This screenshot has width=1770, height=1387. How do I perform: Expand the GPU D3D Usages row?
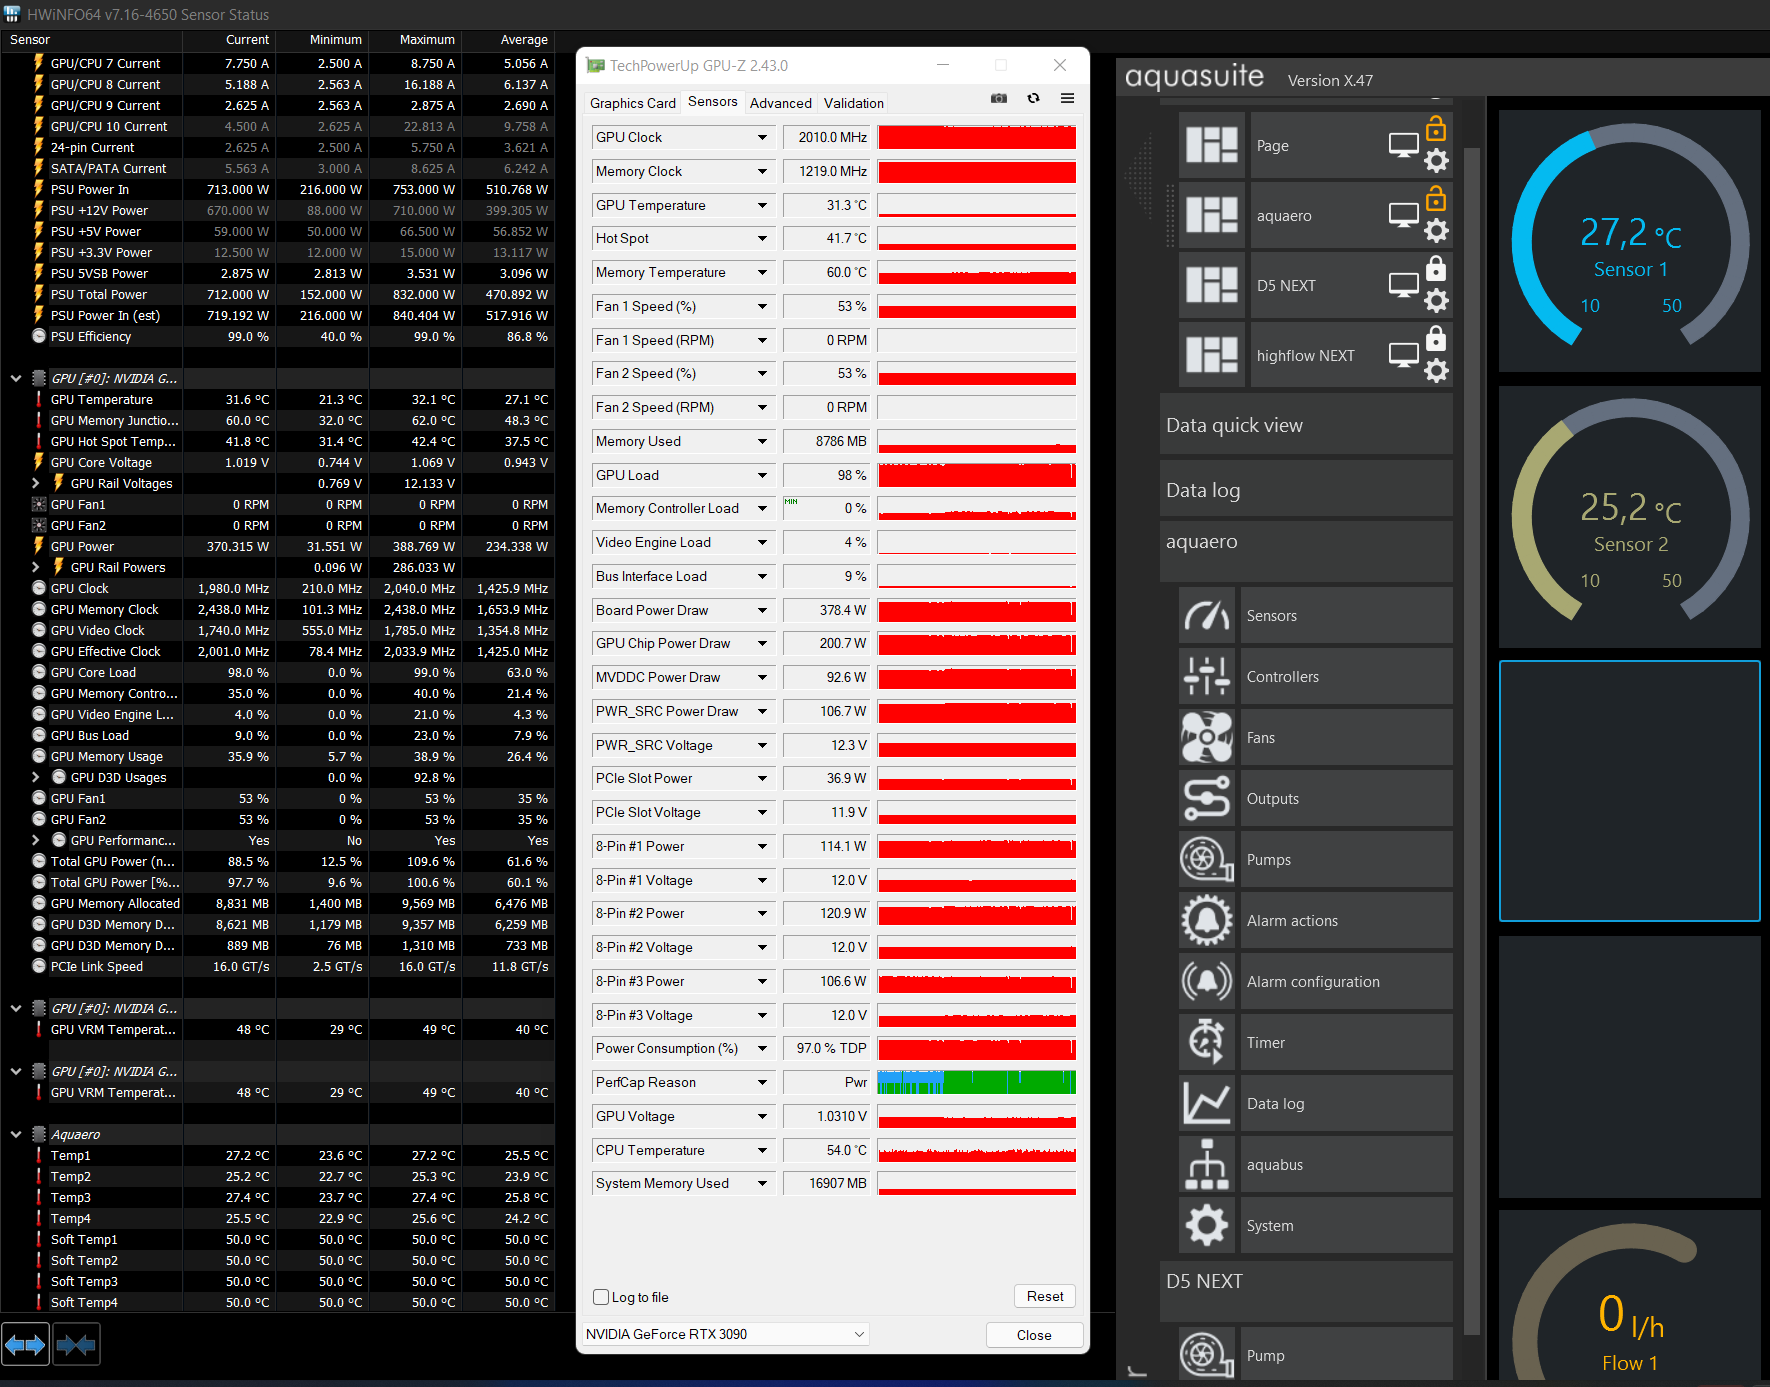36,777
